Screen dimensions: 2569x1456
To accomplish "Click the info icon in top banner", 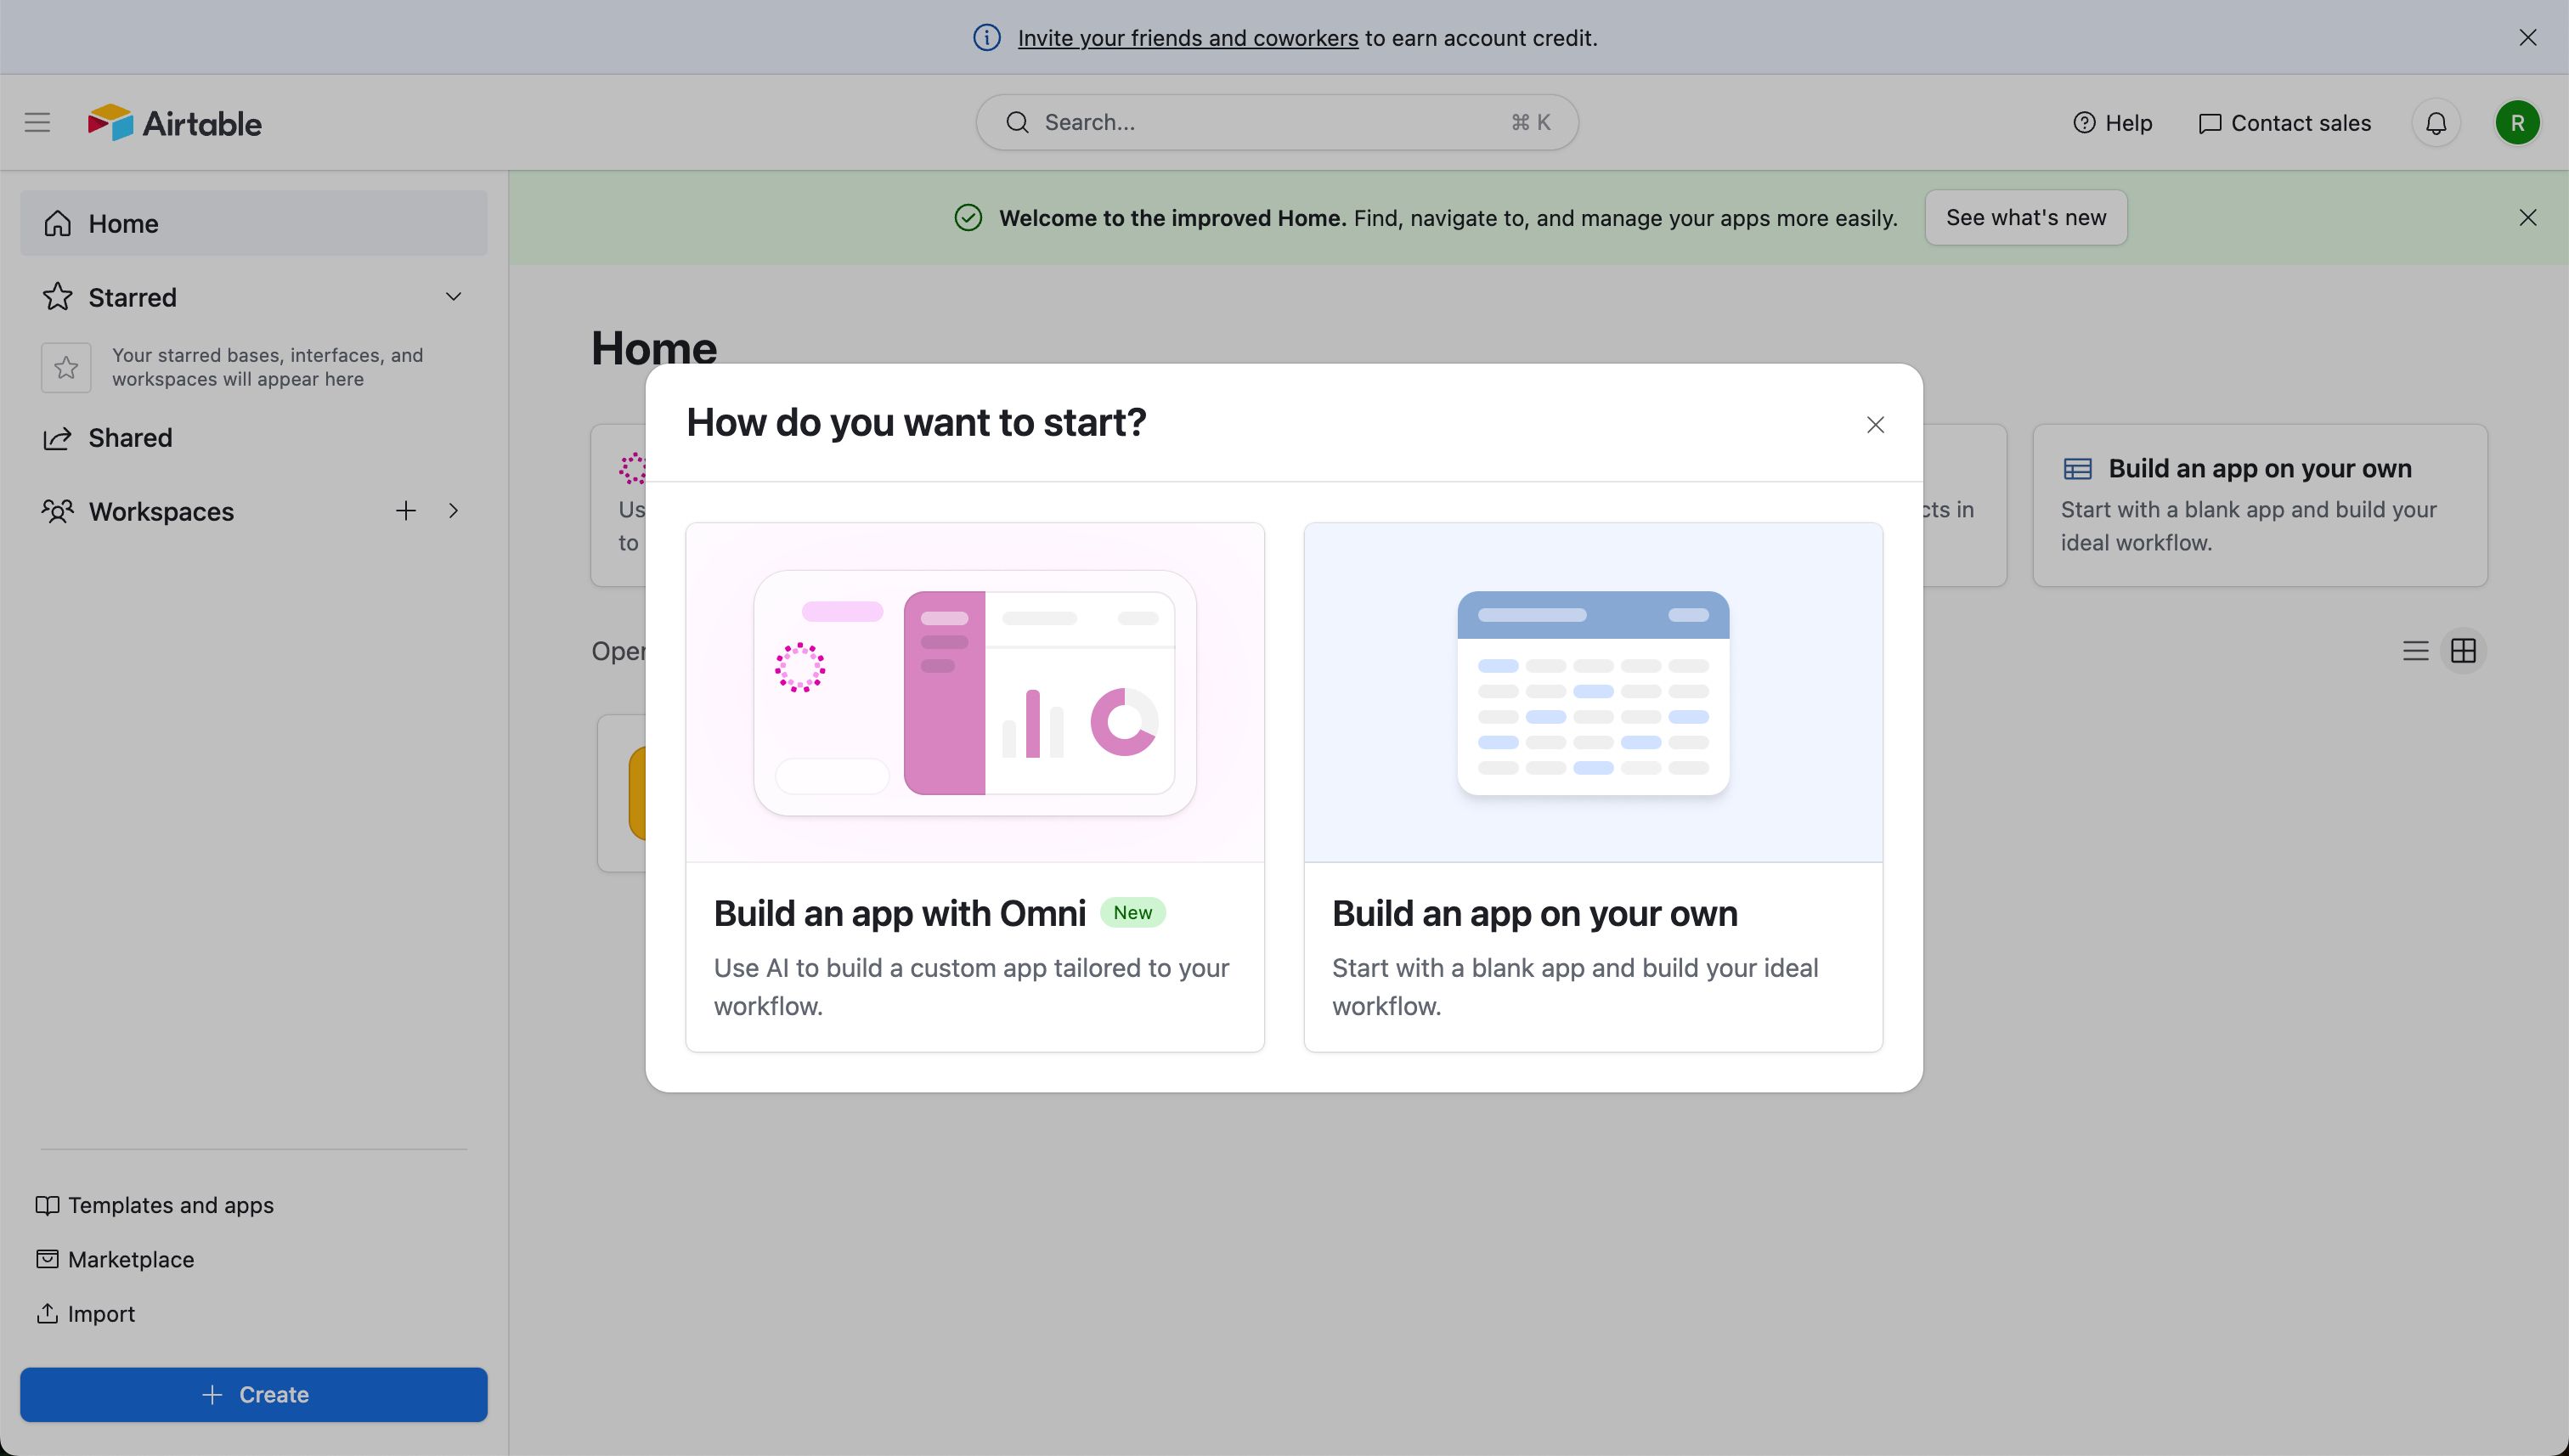I will (x=986, y=37).
